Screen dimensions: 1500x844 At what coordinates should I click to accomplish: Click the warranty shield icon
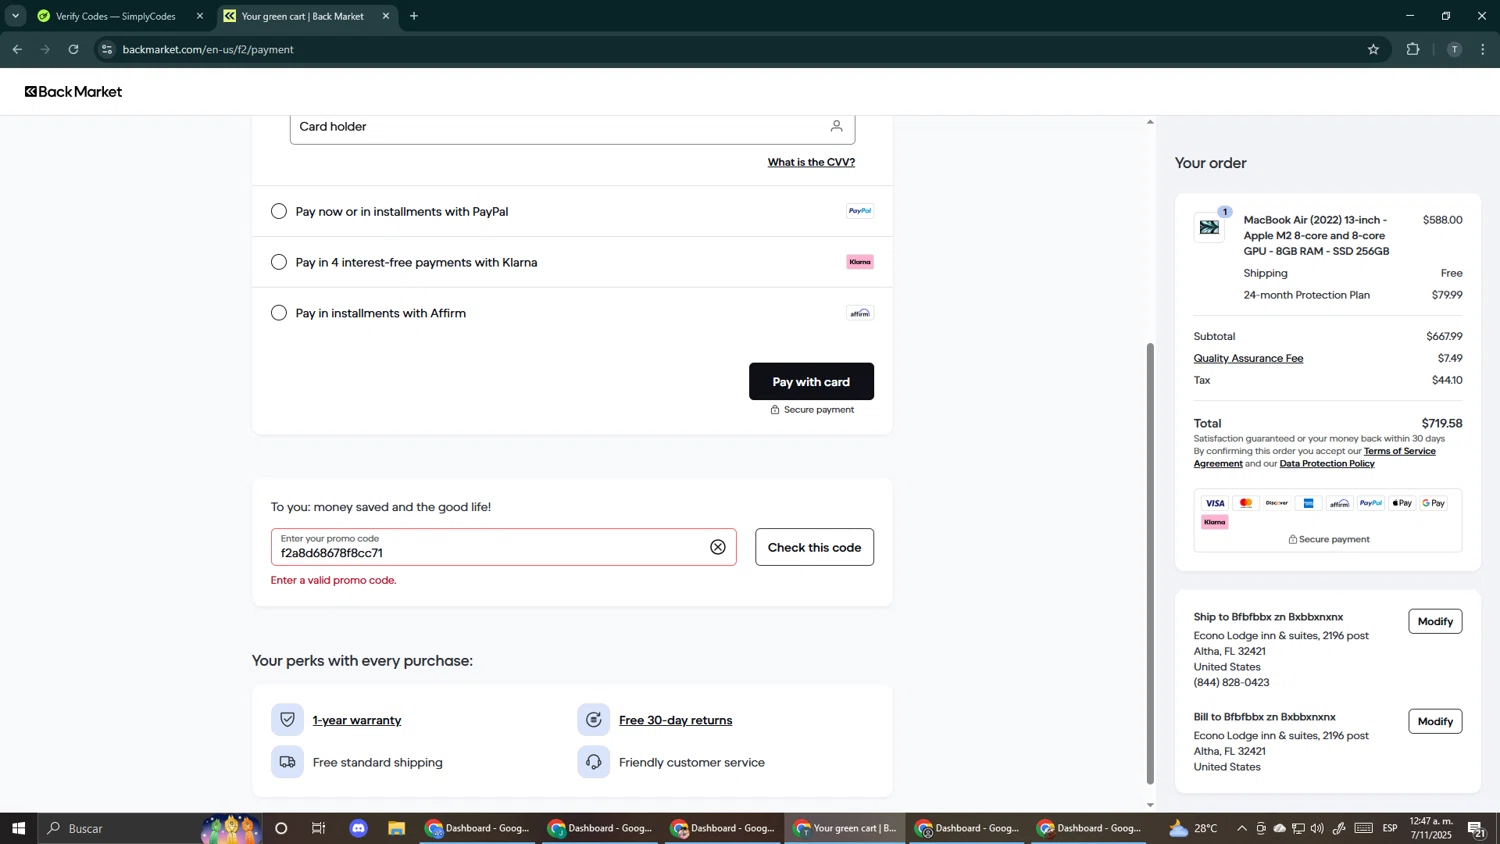click(287, 720)
